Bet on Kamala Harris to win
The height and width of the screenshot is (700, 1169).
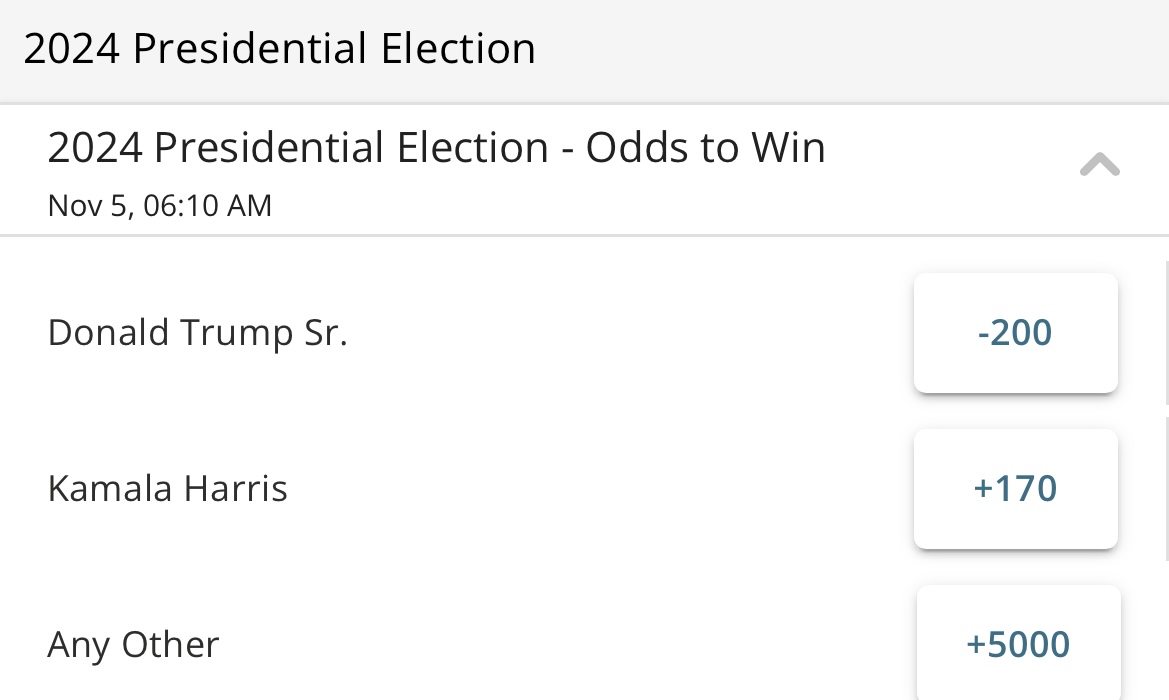[1015, 488]
